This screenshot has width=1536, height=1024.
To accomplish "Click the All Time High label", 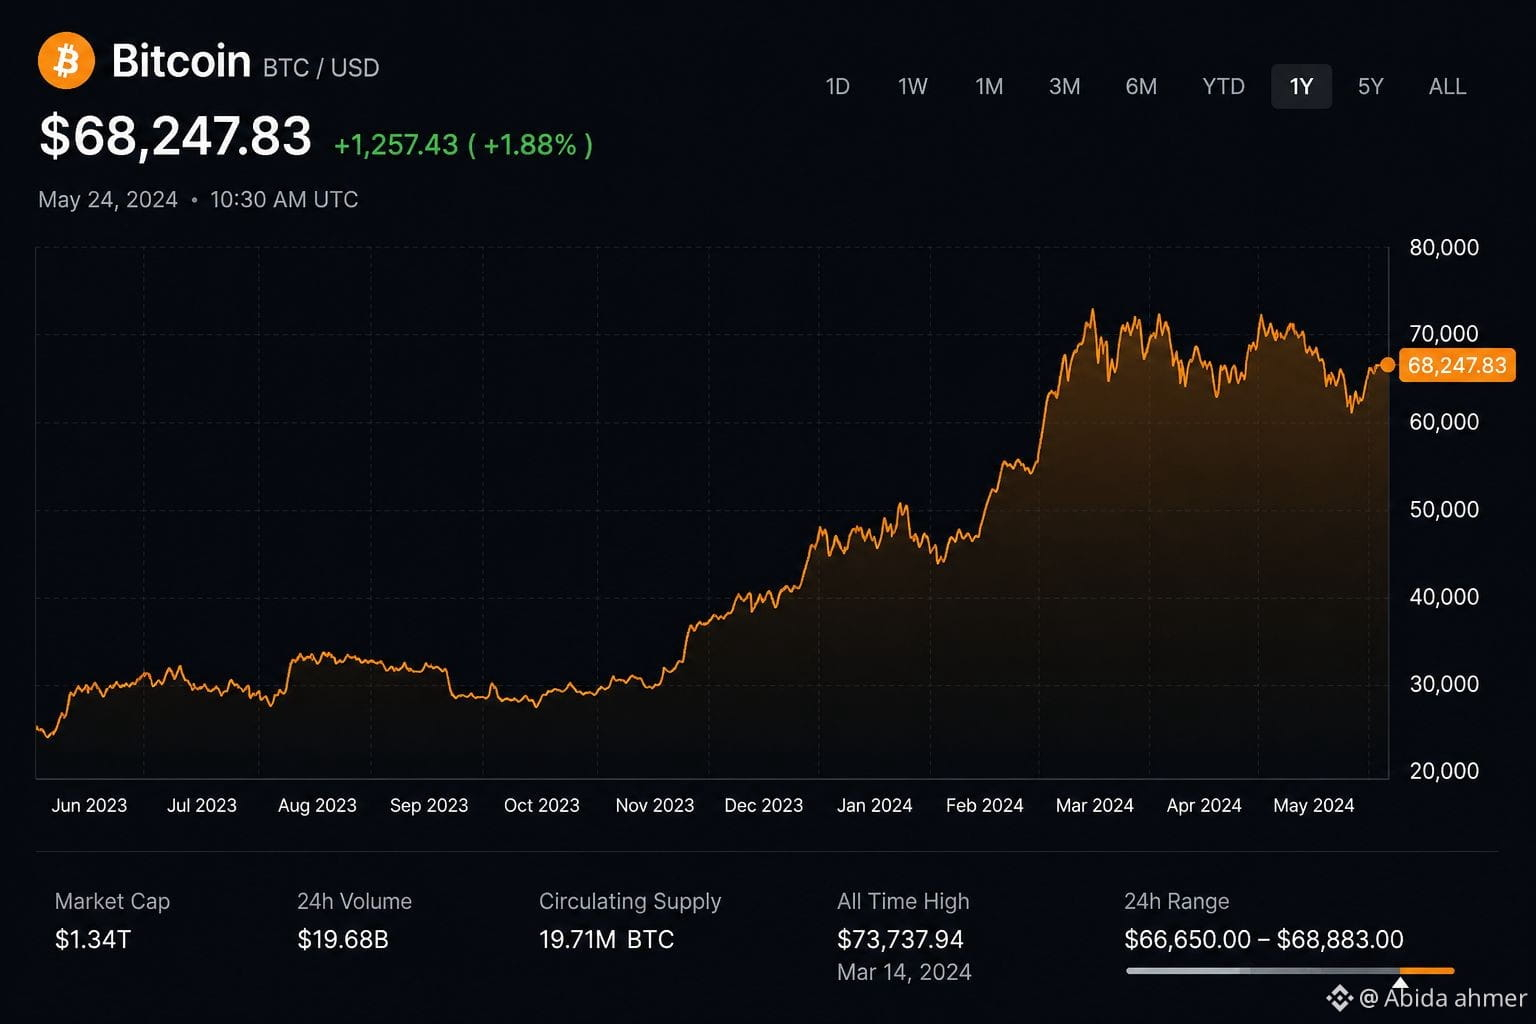I will 903,902.
